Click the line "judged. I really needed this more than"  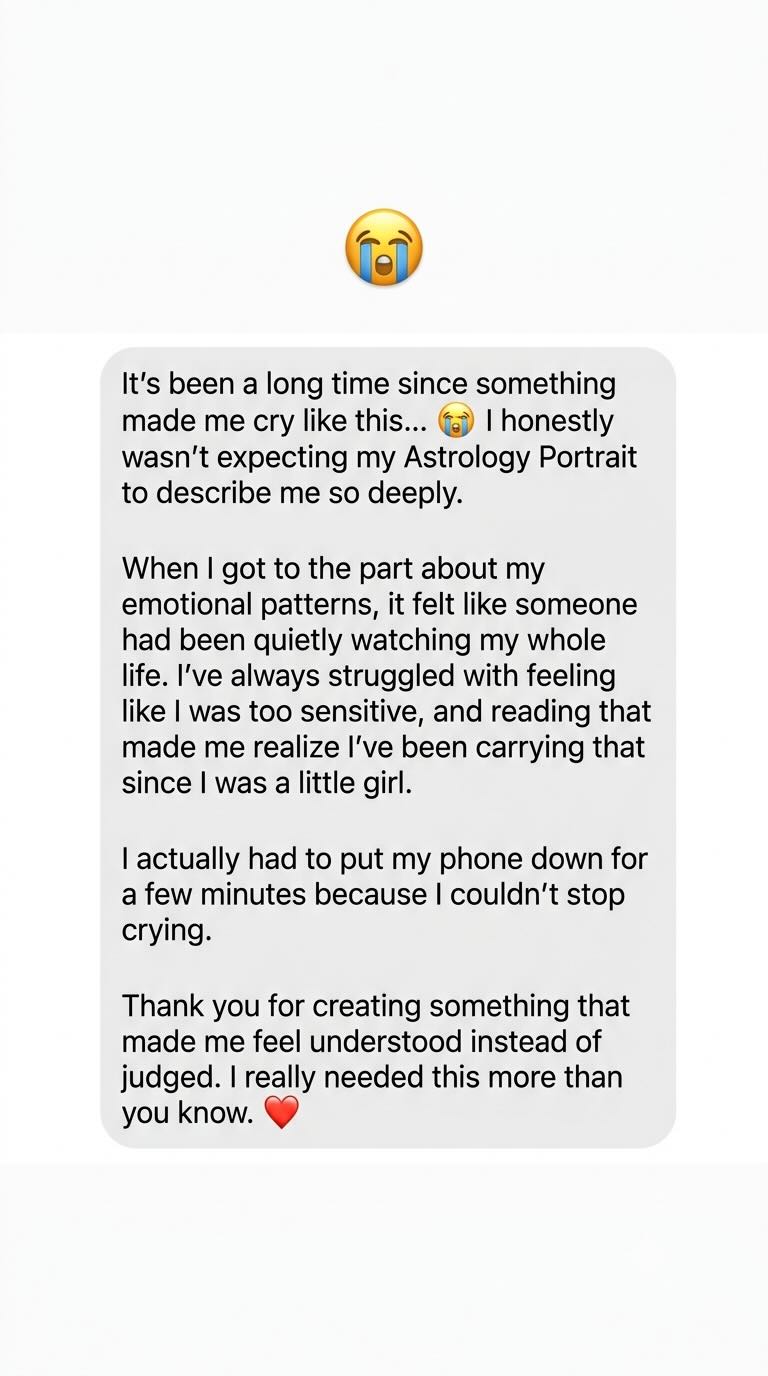coord(372,1078)
